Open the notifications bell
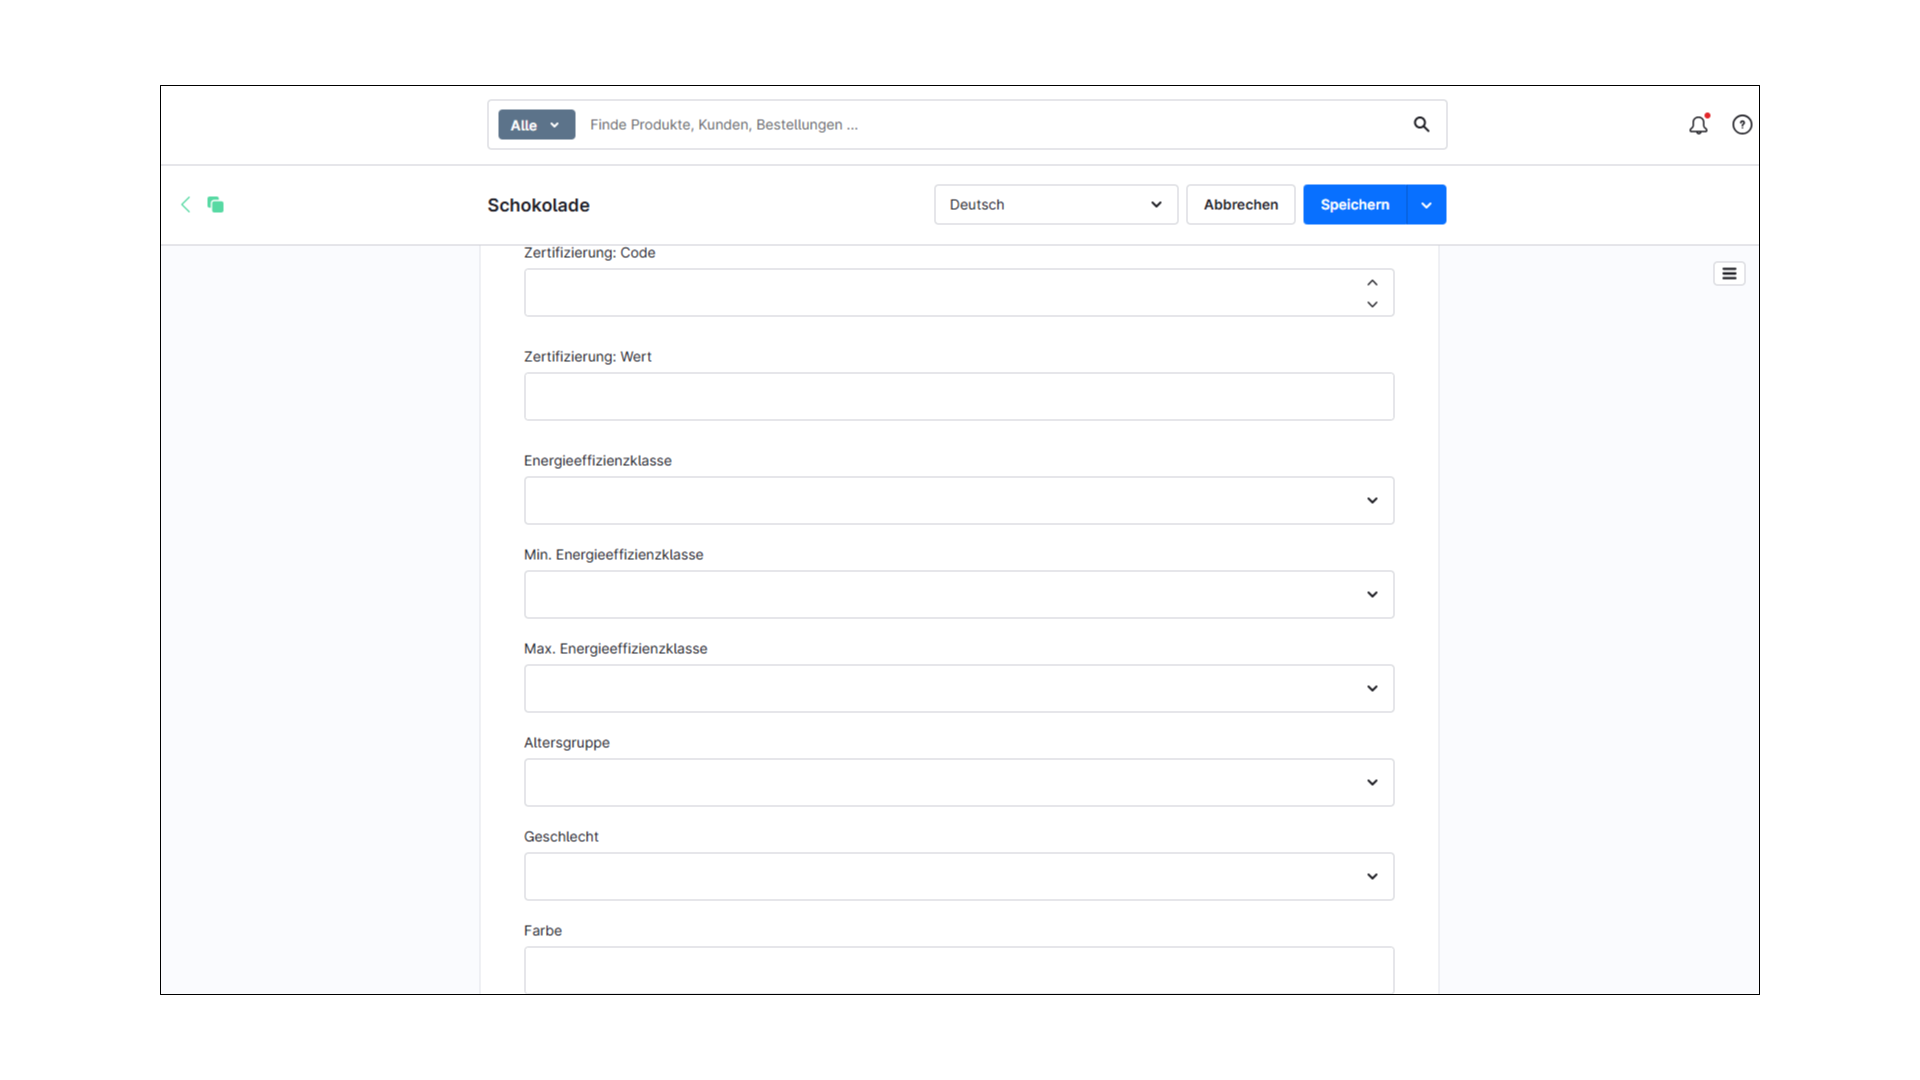 pos(1696,125)
